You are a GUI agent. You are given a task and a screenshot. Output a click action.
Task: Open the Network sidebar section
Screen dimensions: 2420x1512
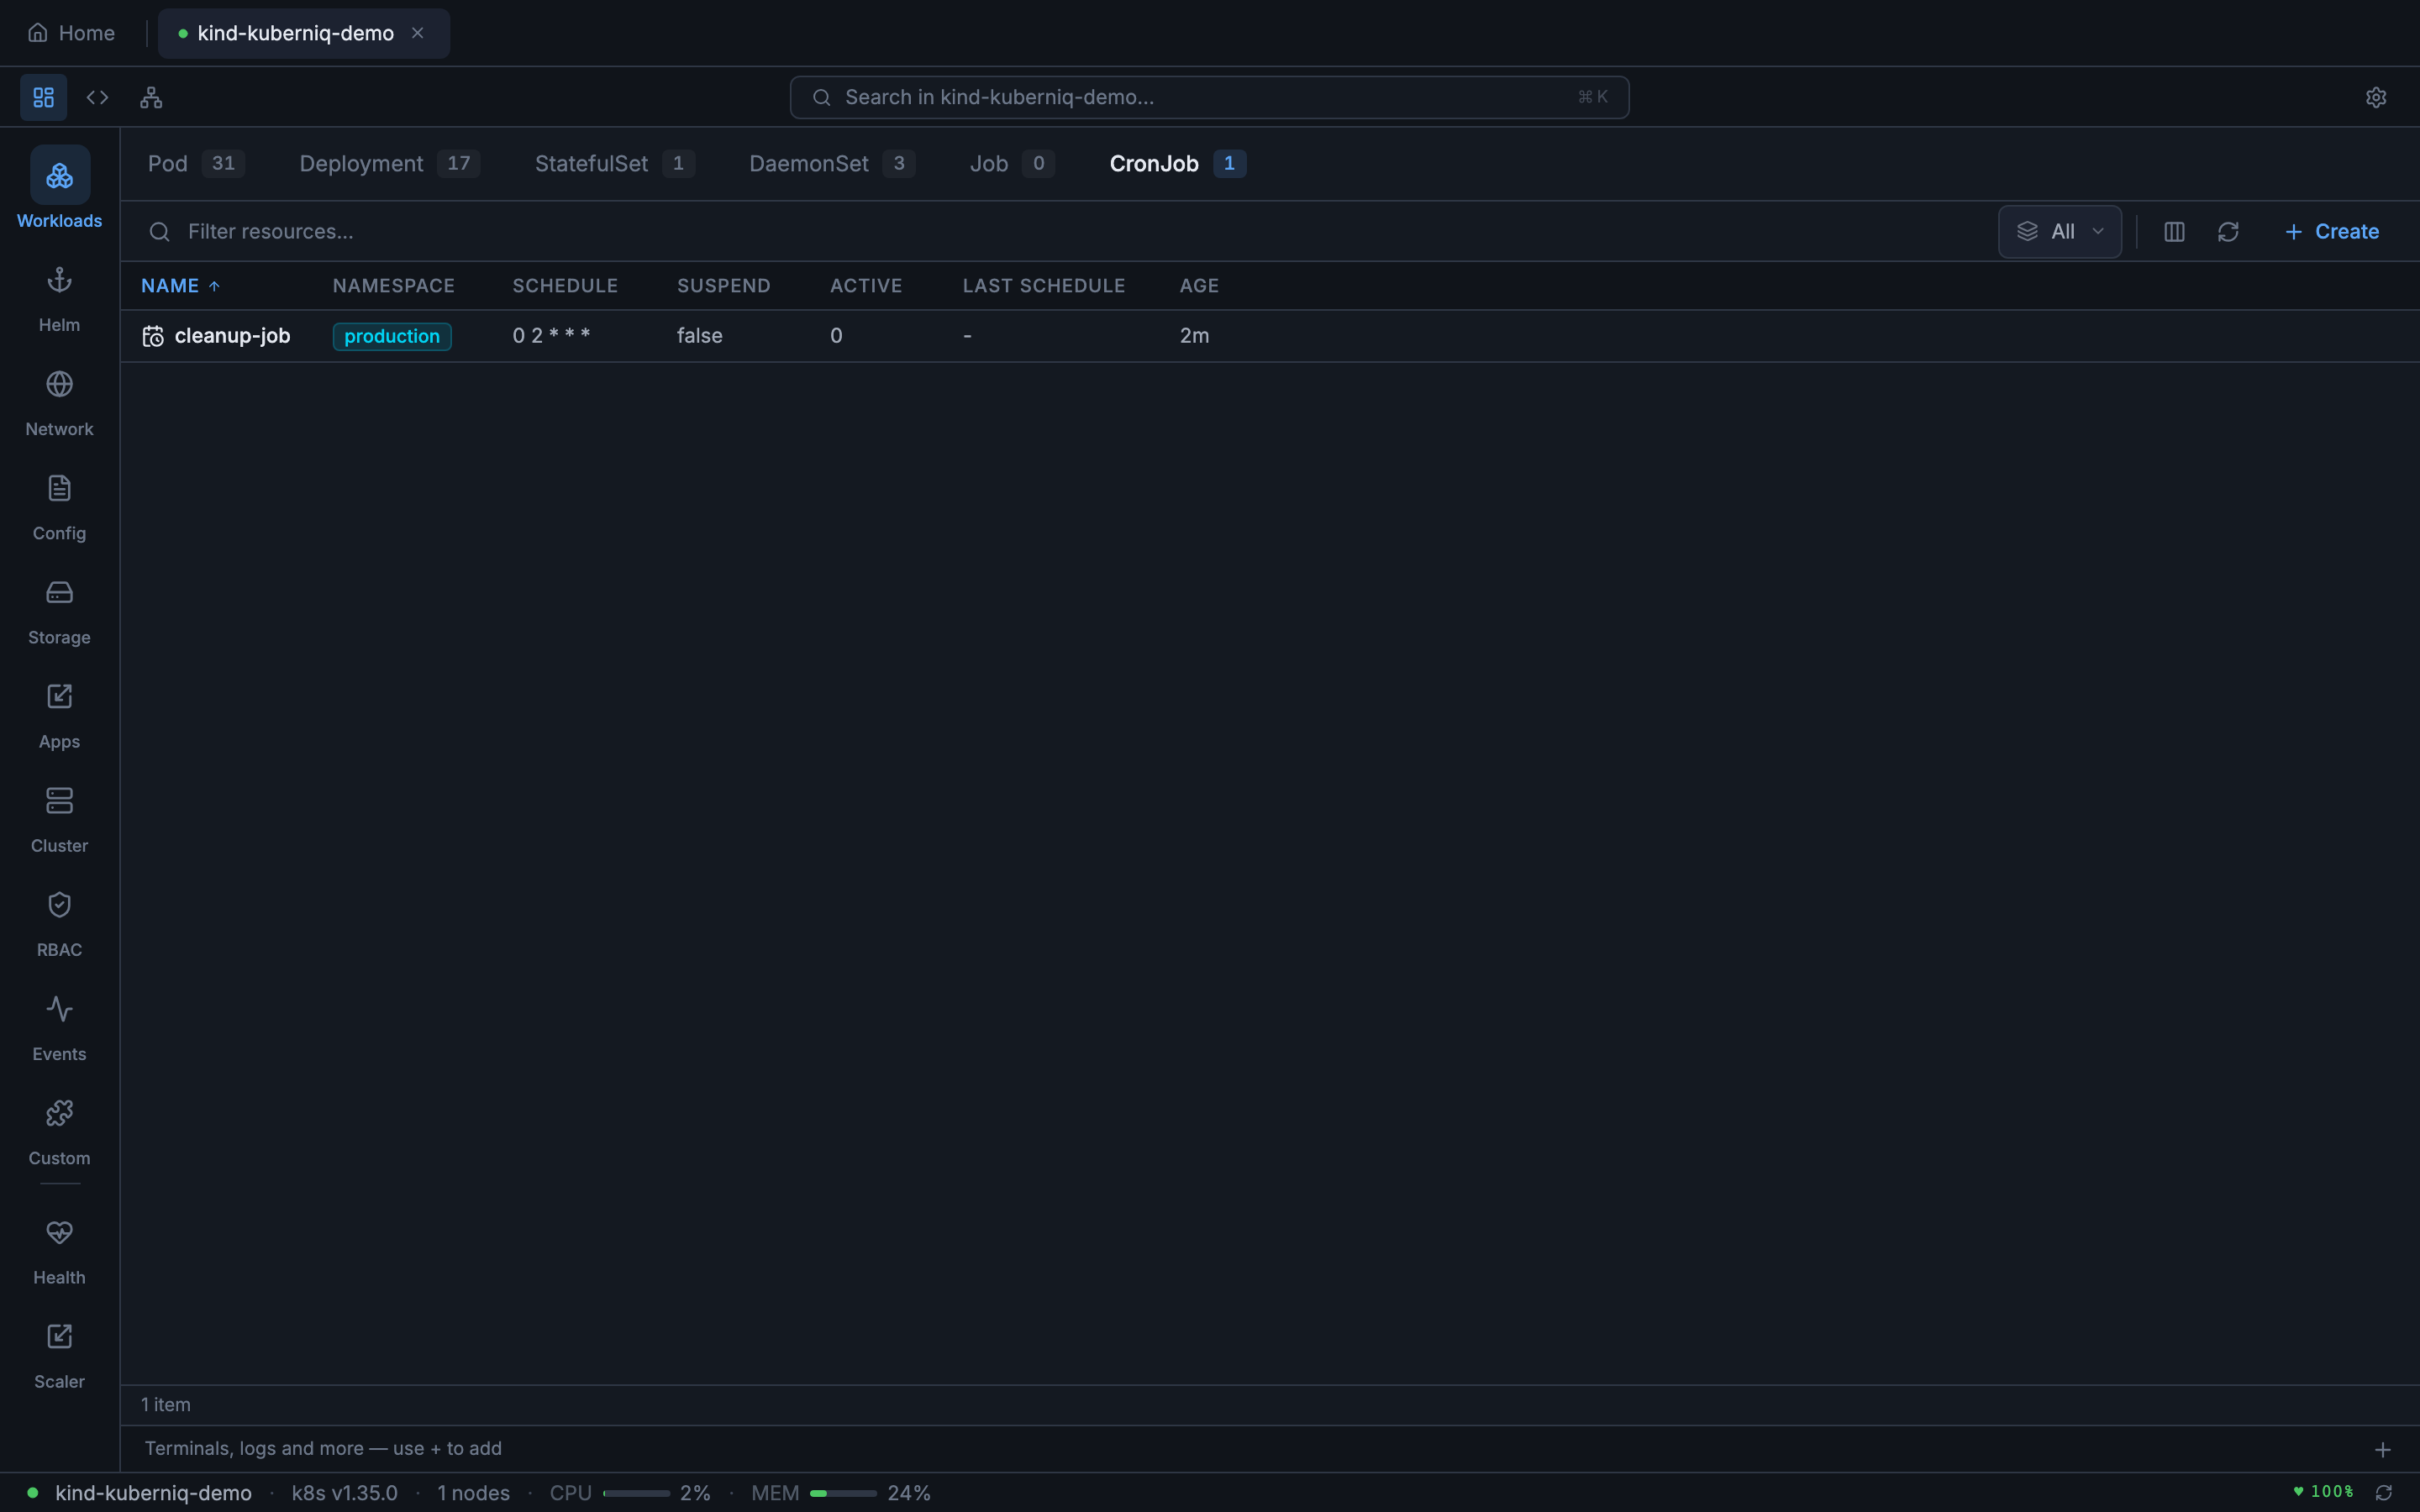59,402
